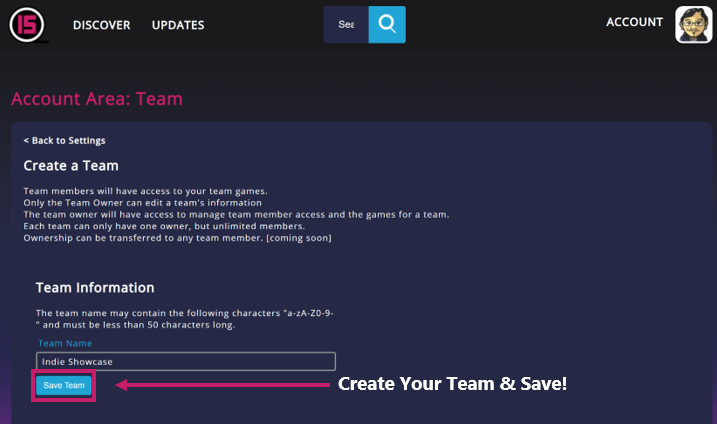The image size is (717, 424).
Task: Click the pink arrow pointing at Save Team
Action: 222,384
